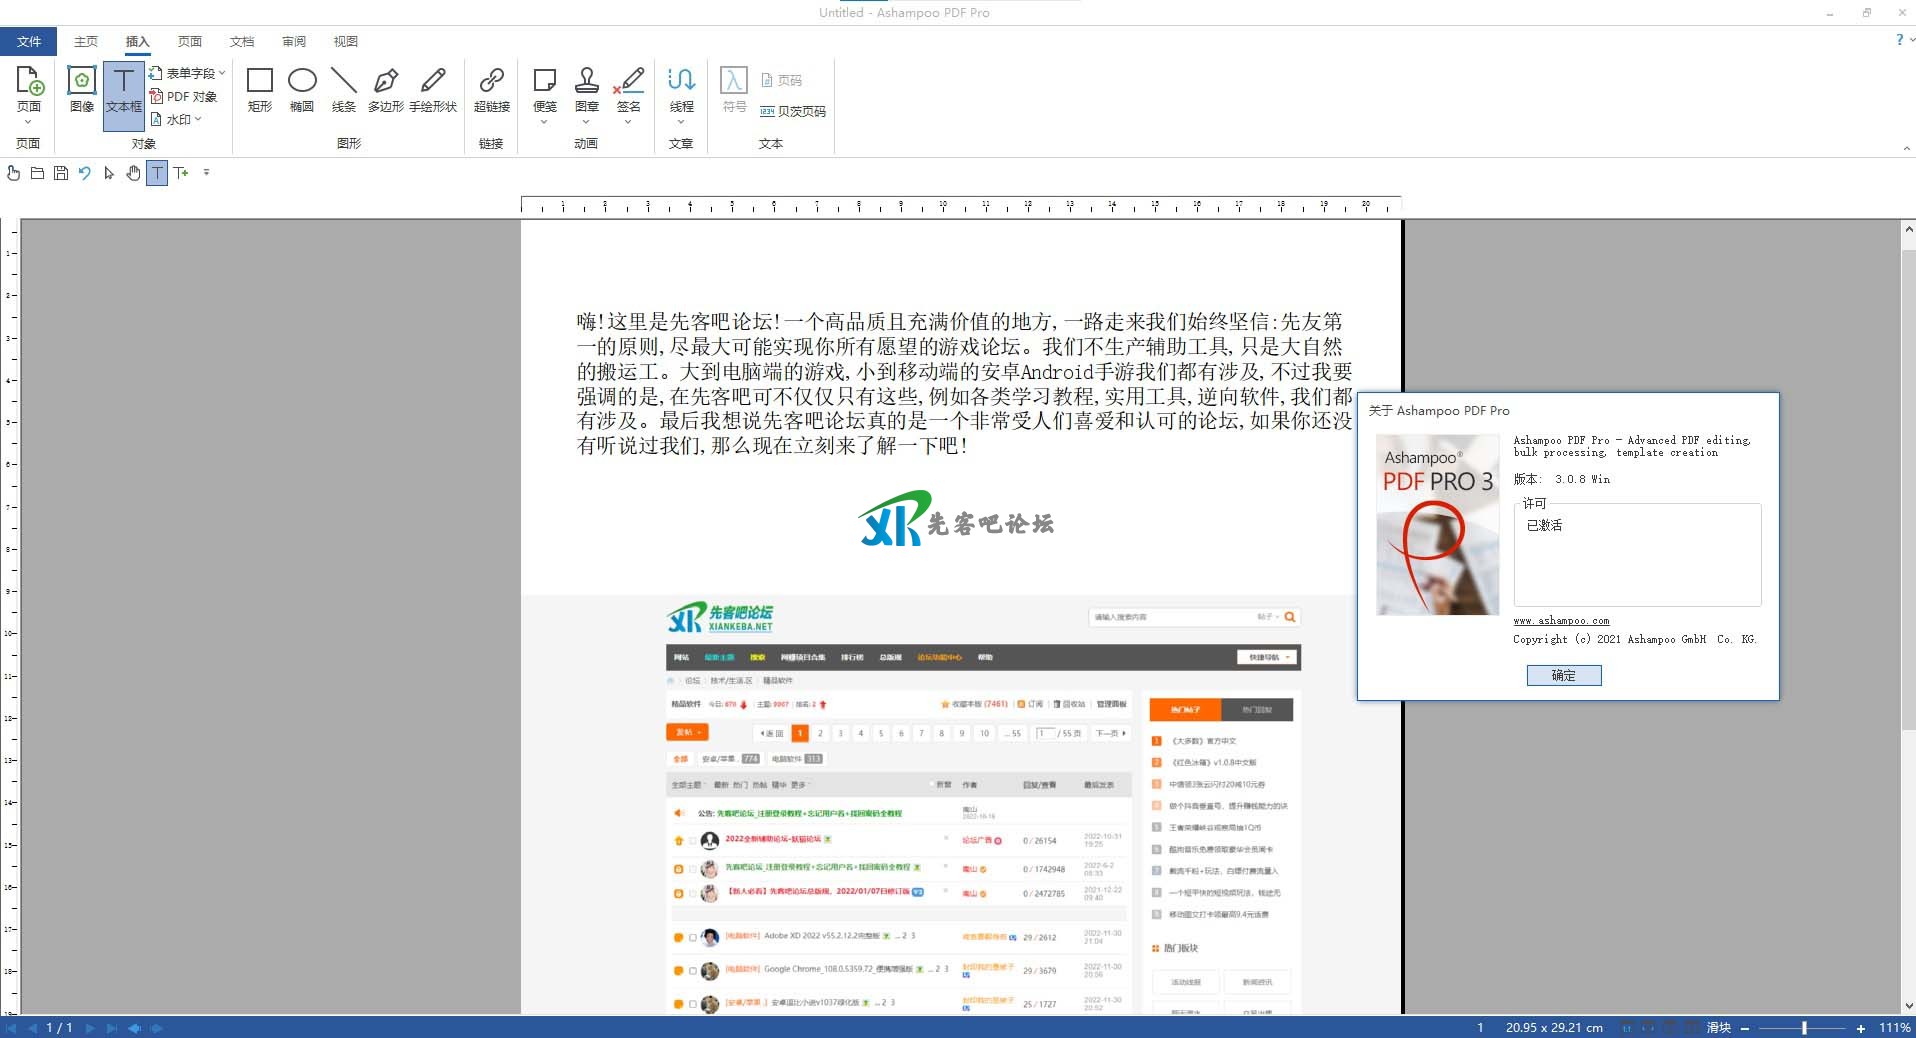The width and height of the screenshot is (1916, 1038).
Task: Activate the hand pan tool in quick toolbar
Action: pos(133,173)
